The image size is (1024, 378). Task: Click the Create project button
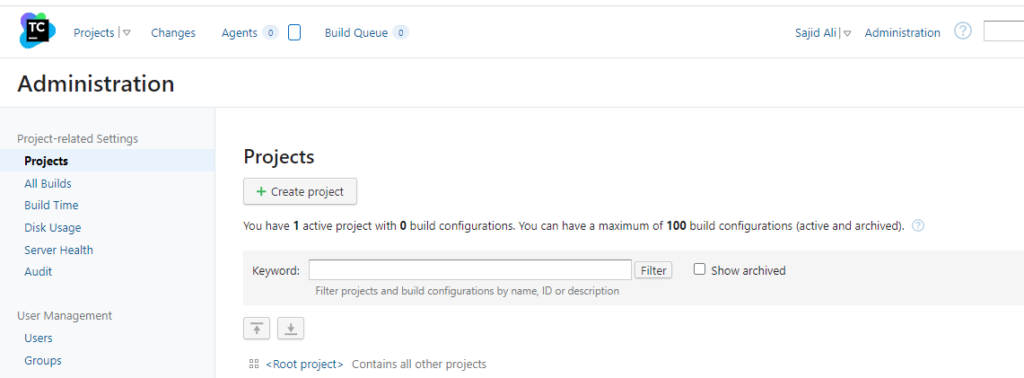pyautogui.click(x=300, y=191)
